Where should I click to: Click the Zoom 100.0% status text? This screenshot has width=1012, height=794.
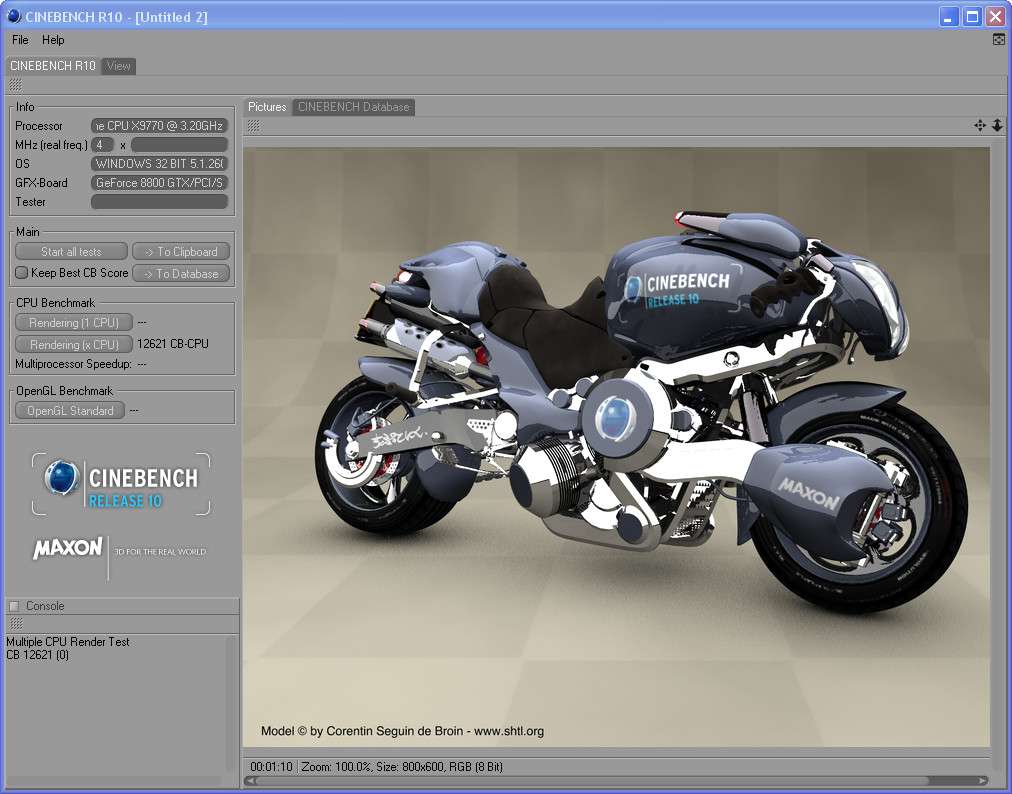(337, 767)
